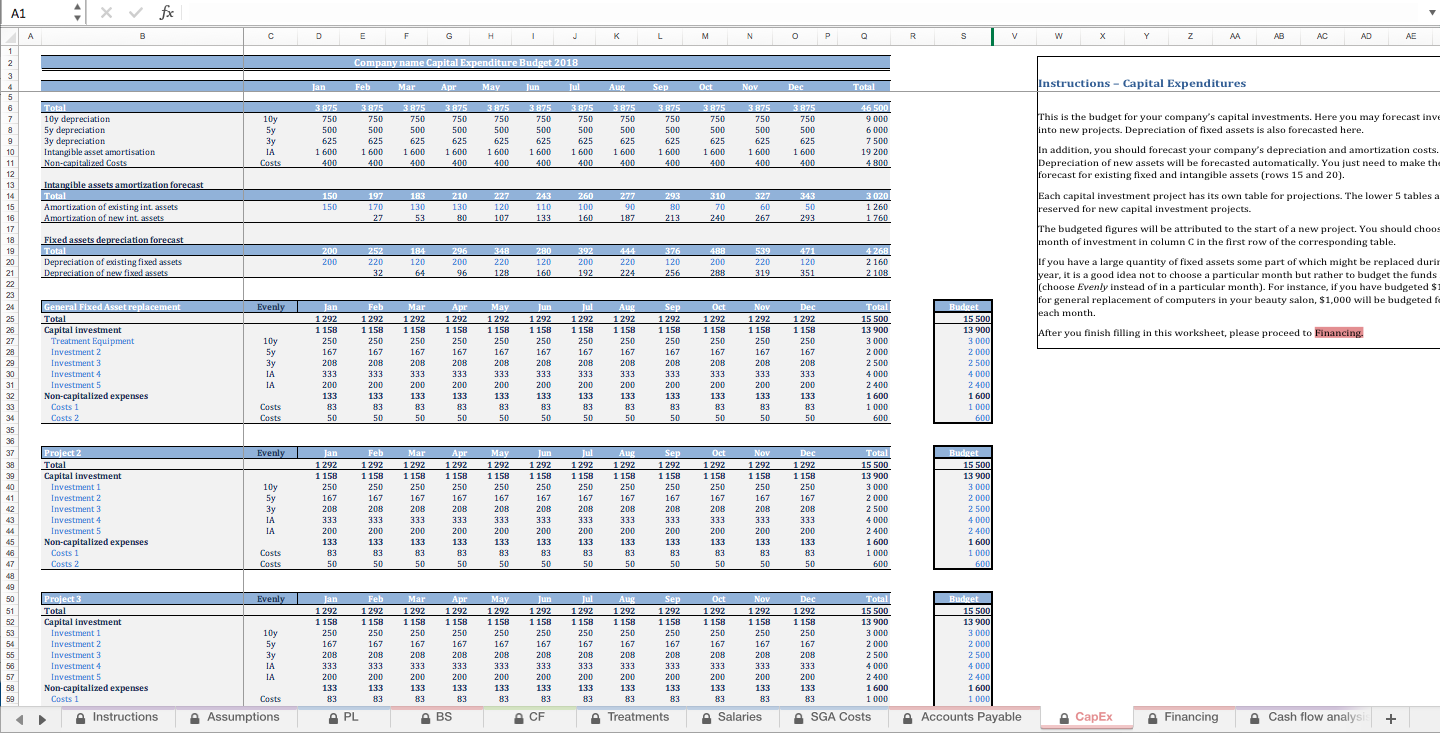Viewport: 1440px width, 733px height.
Task: Click the Budget header beside Project 2
Action: tap(963, 454)
